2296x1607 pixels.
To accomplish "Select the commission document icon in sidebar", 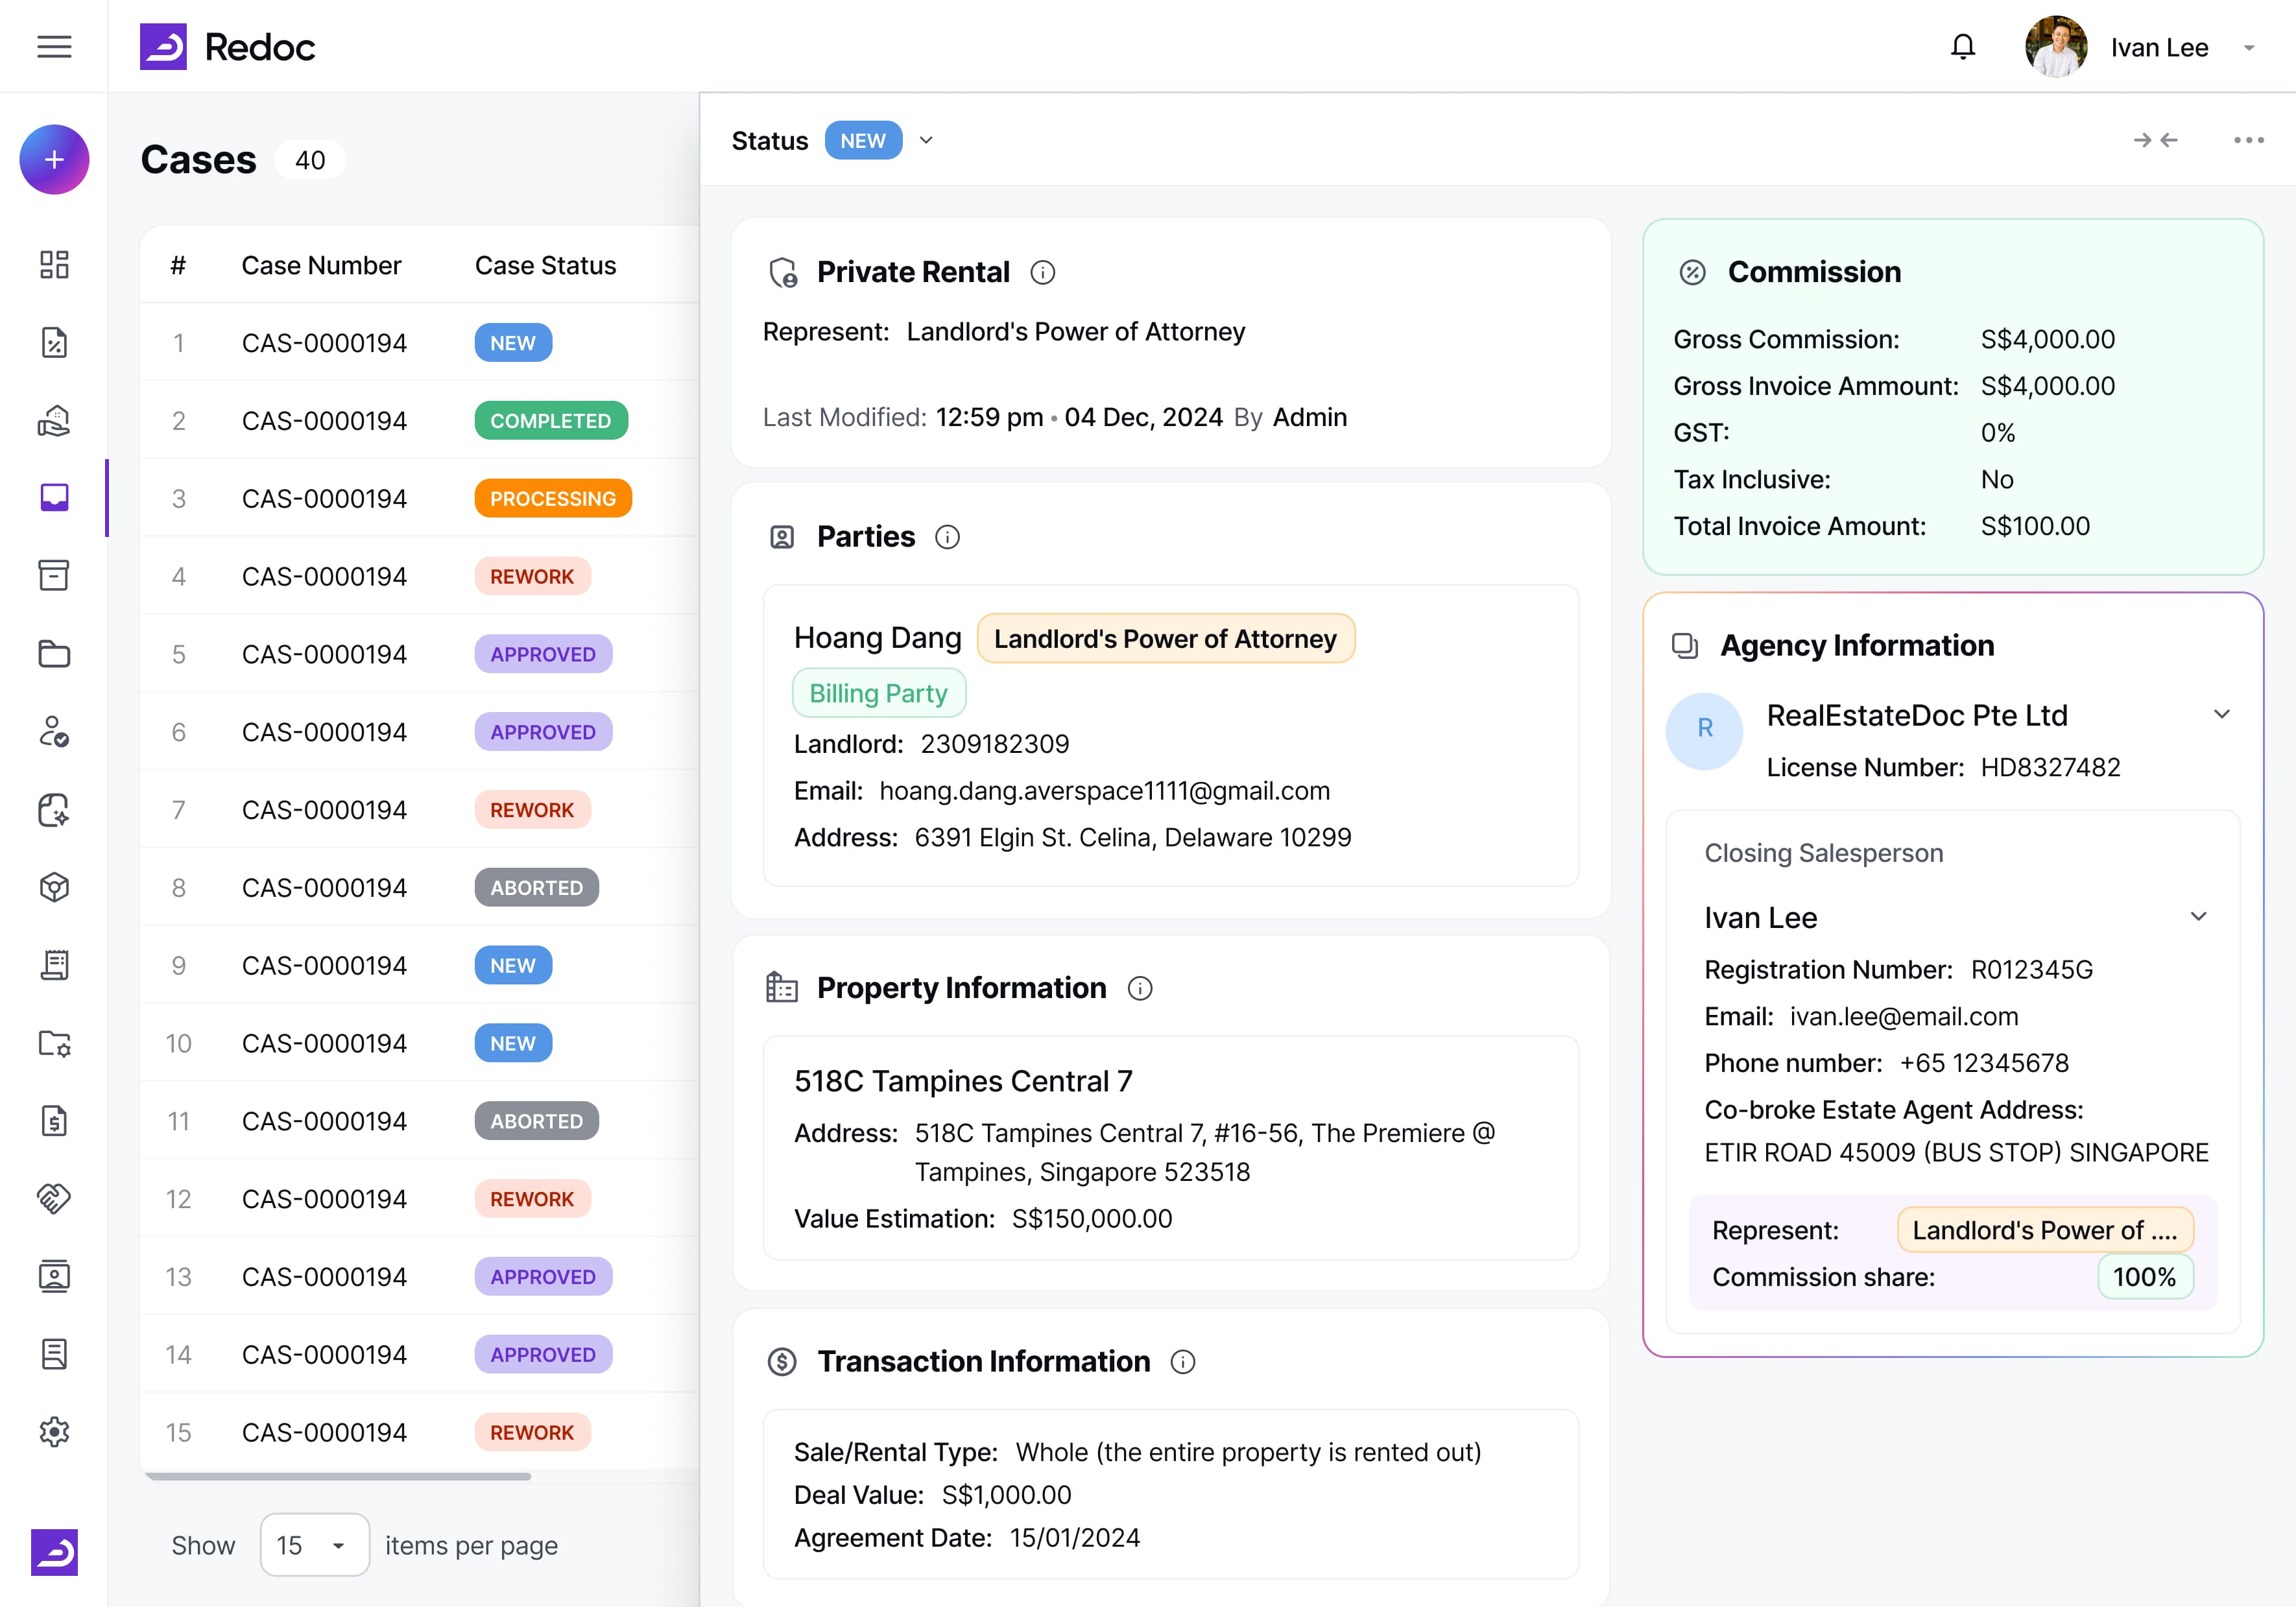I will [55, 342].
